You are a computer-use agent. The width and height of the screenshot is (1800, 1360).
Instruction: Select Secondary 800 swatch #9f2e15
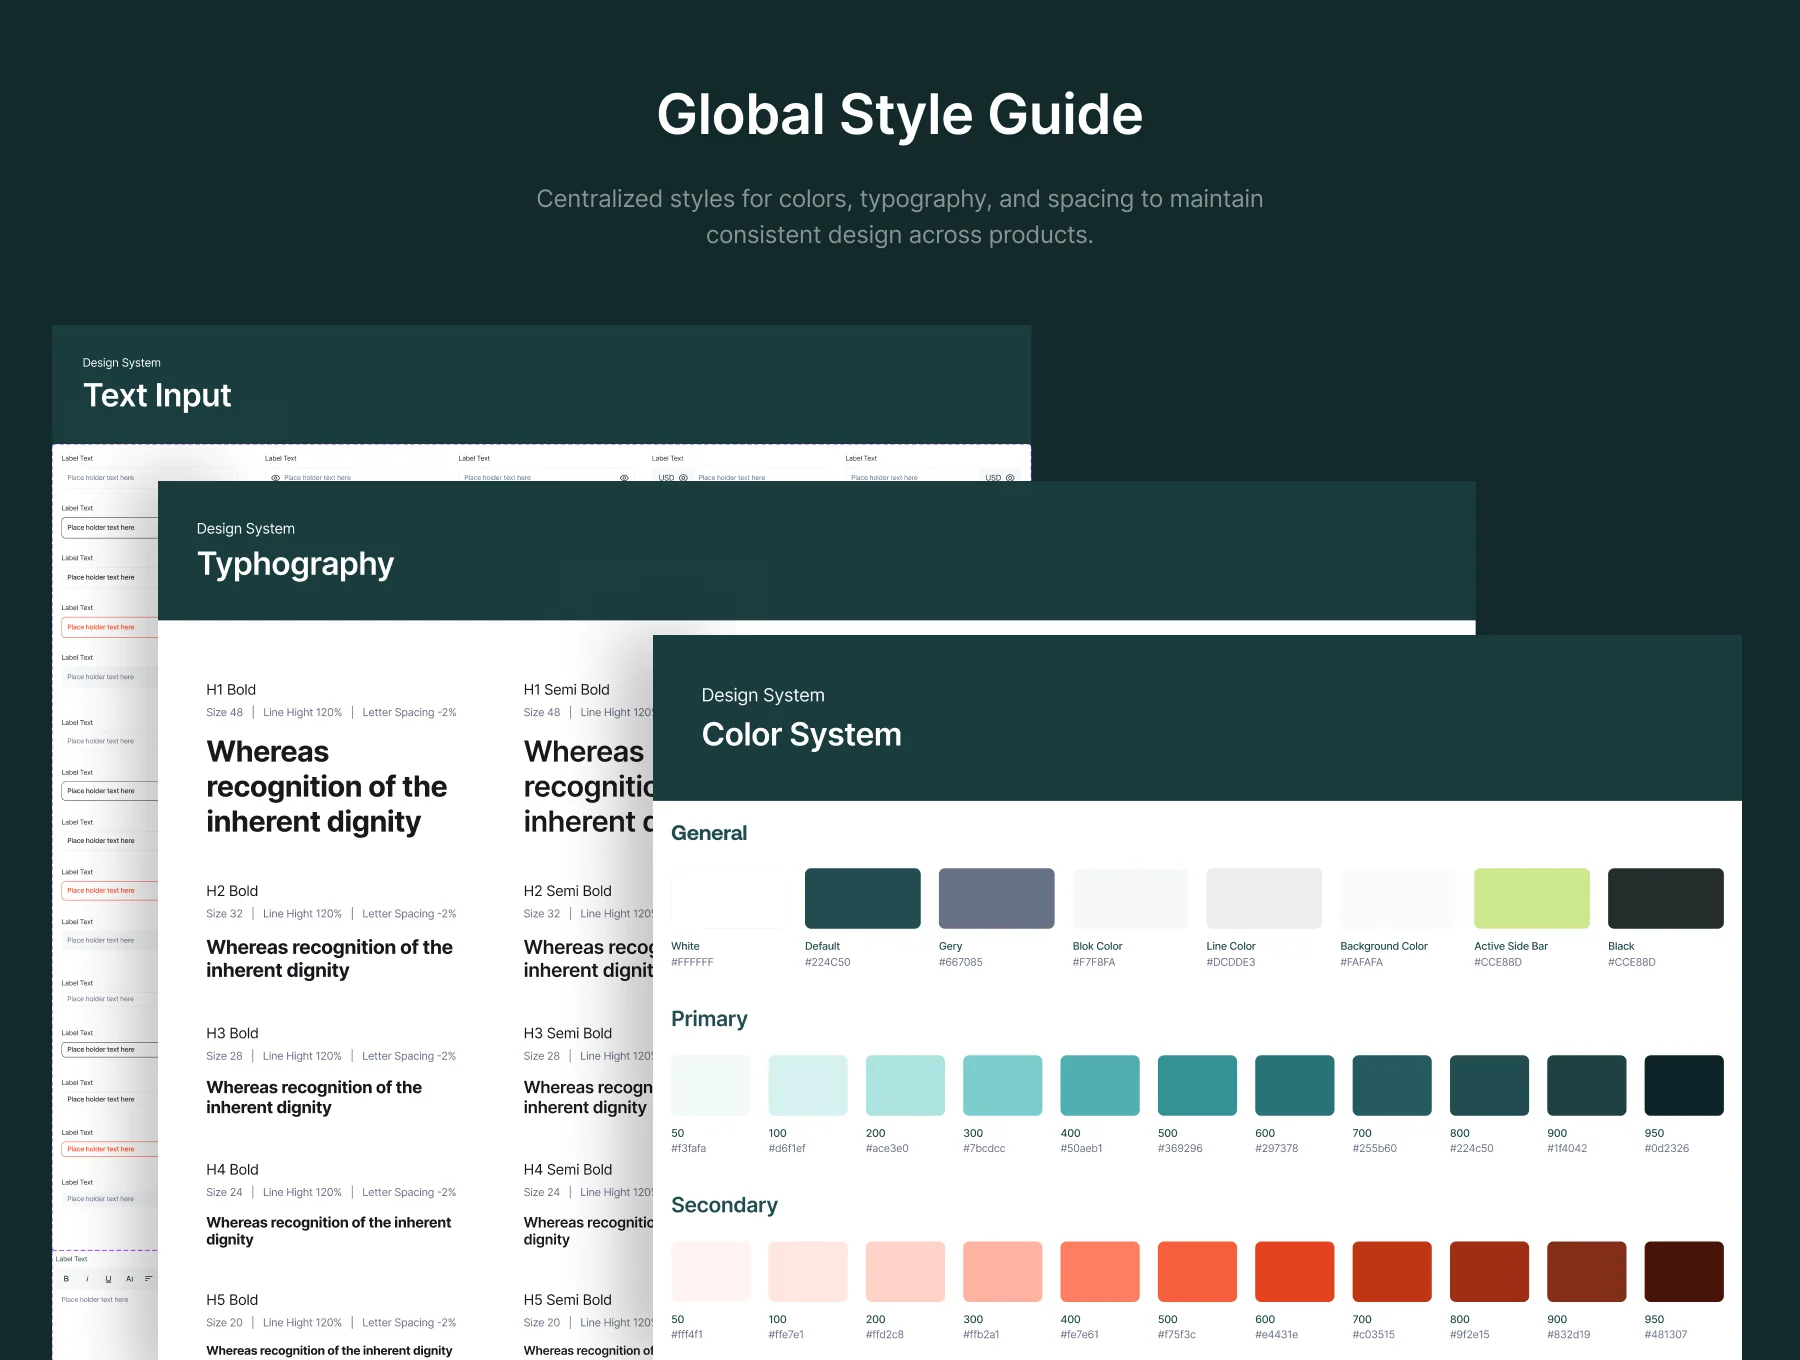click(1489, 1271)
